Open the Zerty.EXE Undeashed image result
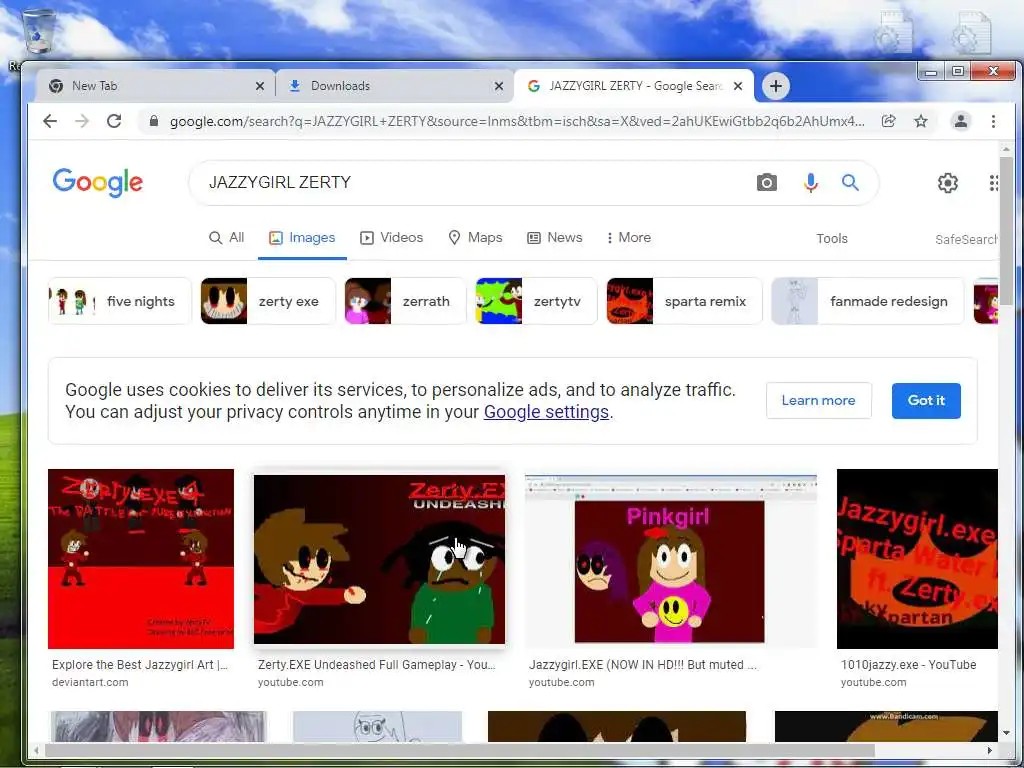The image size is (1024, 768). (379, 559)
